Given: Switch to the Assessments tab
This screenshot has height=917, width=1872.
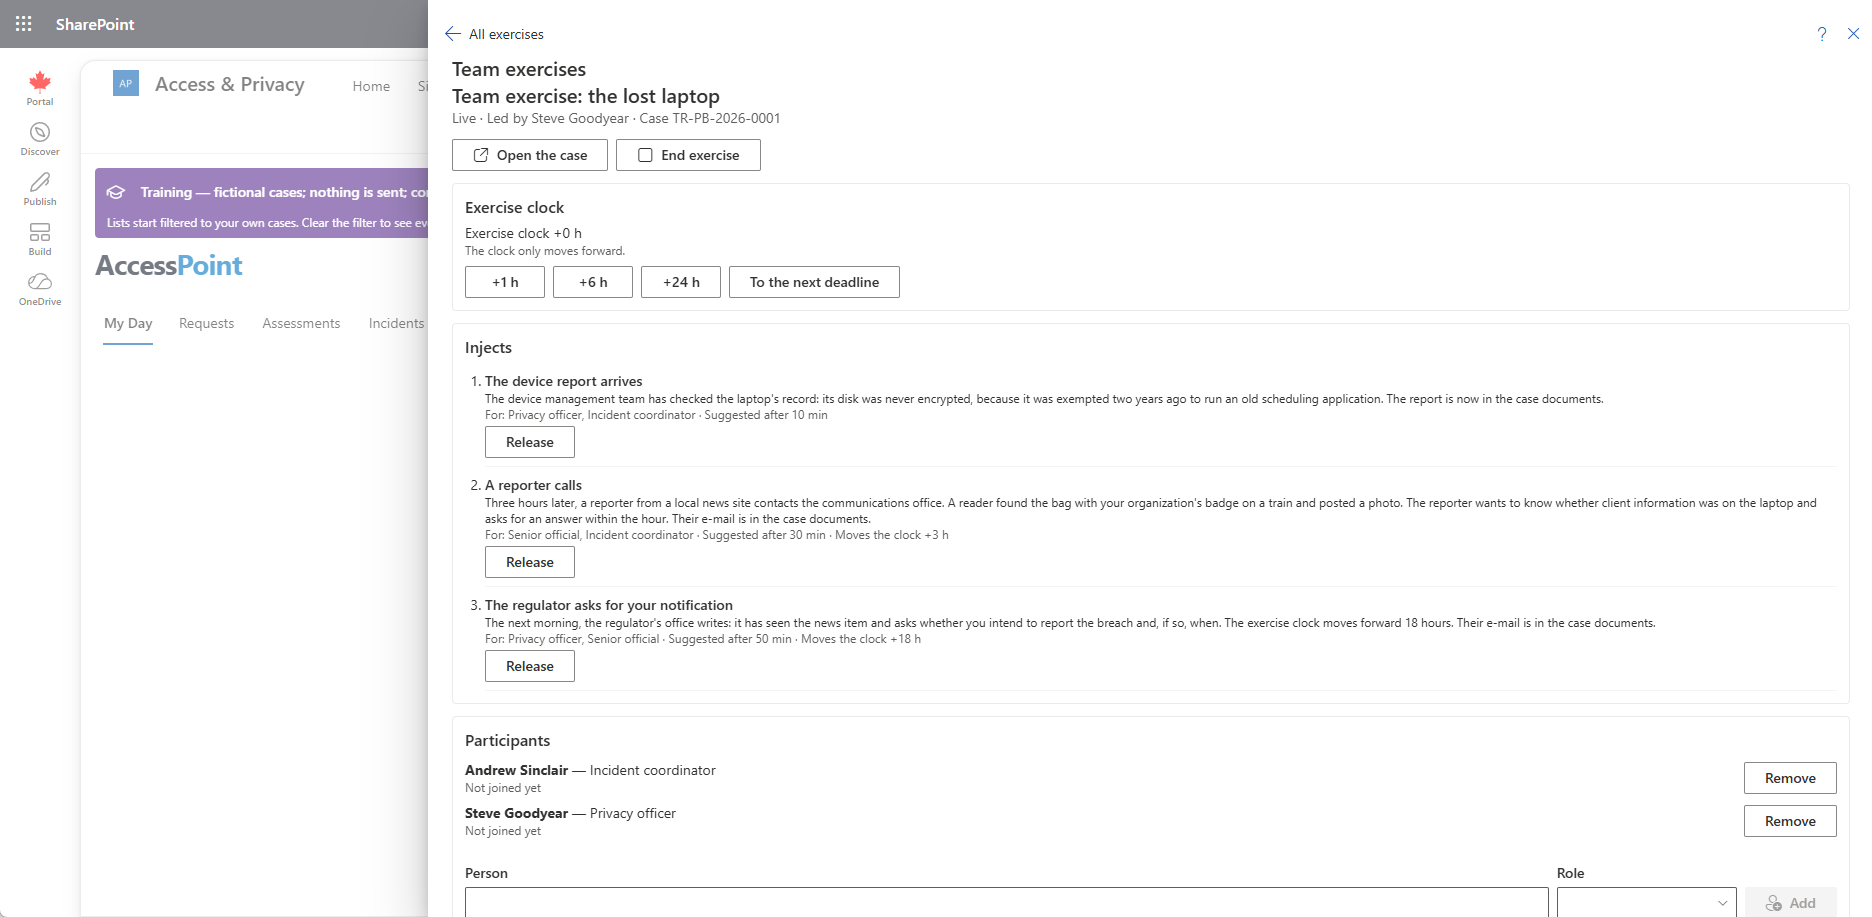Looking at the screenshot, I should (301, 323).
